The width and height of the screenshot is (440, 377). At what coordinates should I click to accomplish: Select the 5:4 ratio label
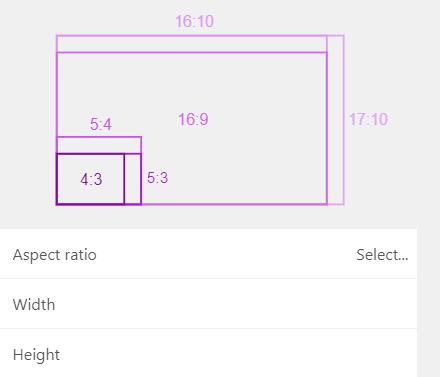101,125
